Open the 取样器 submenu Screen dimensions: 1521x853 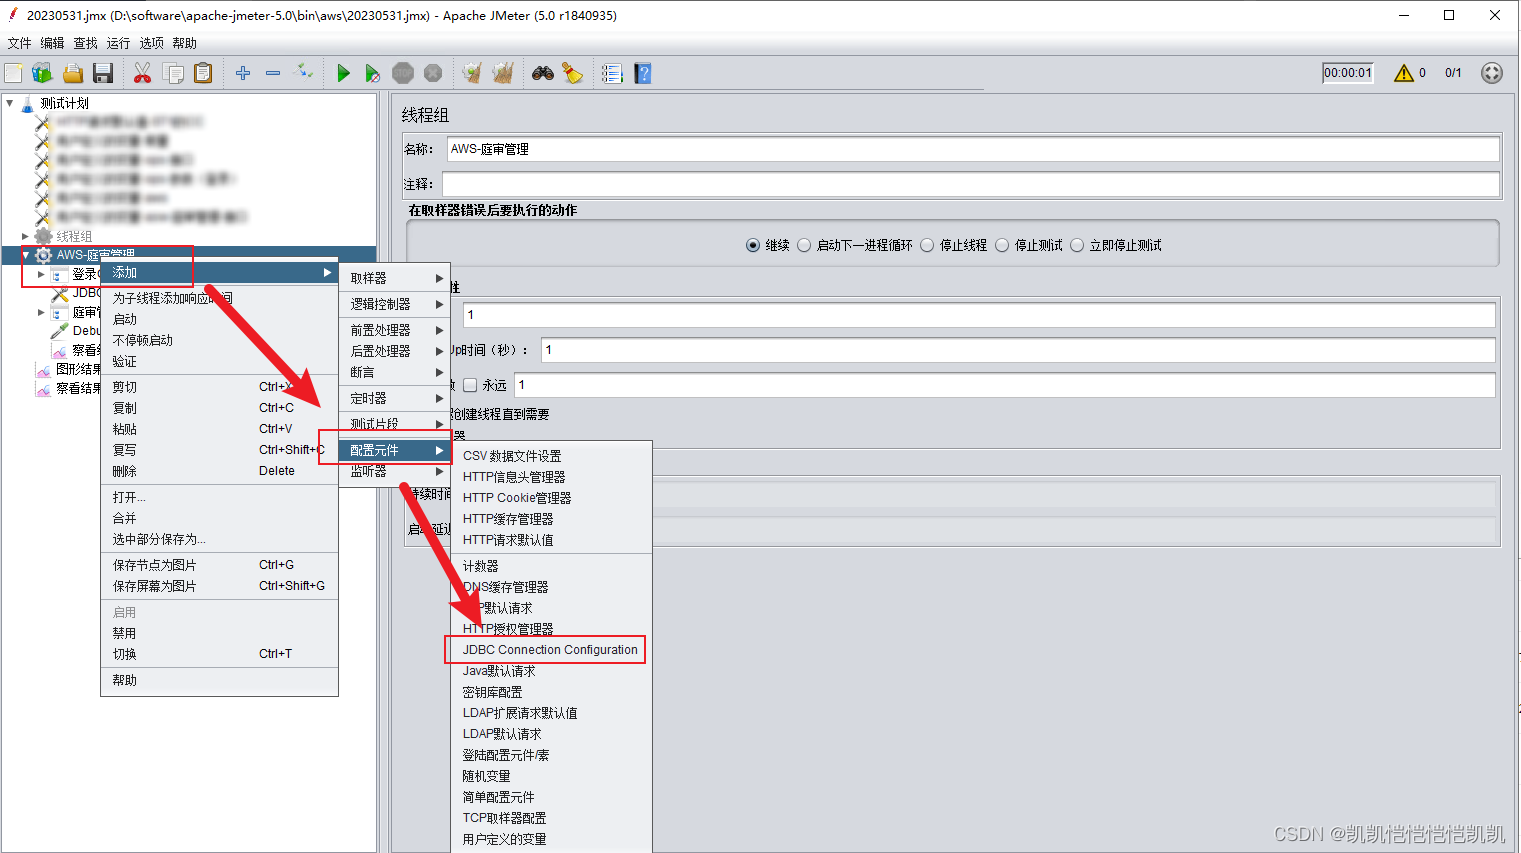[x=396, y=278]
